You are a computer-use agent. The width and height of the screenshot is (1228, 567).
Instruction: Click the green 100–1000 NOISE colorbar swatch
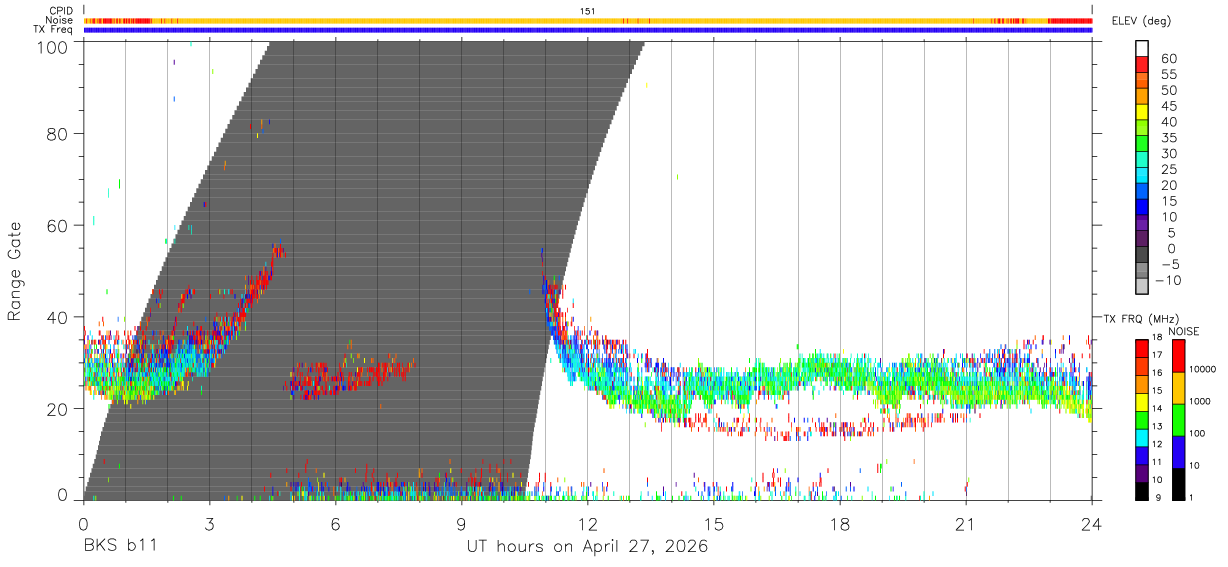[x=1178, y=419]
